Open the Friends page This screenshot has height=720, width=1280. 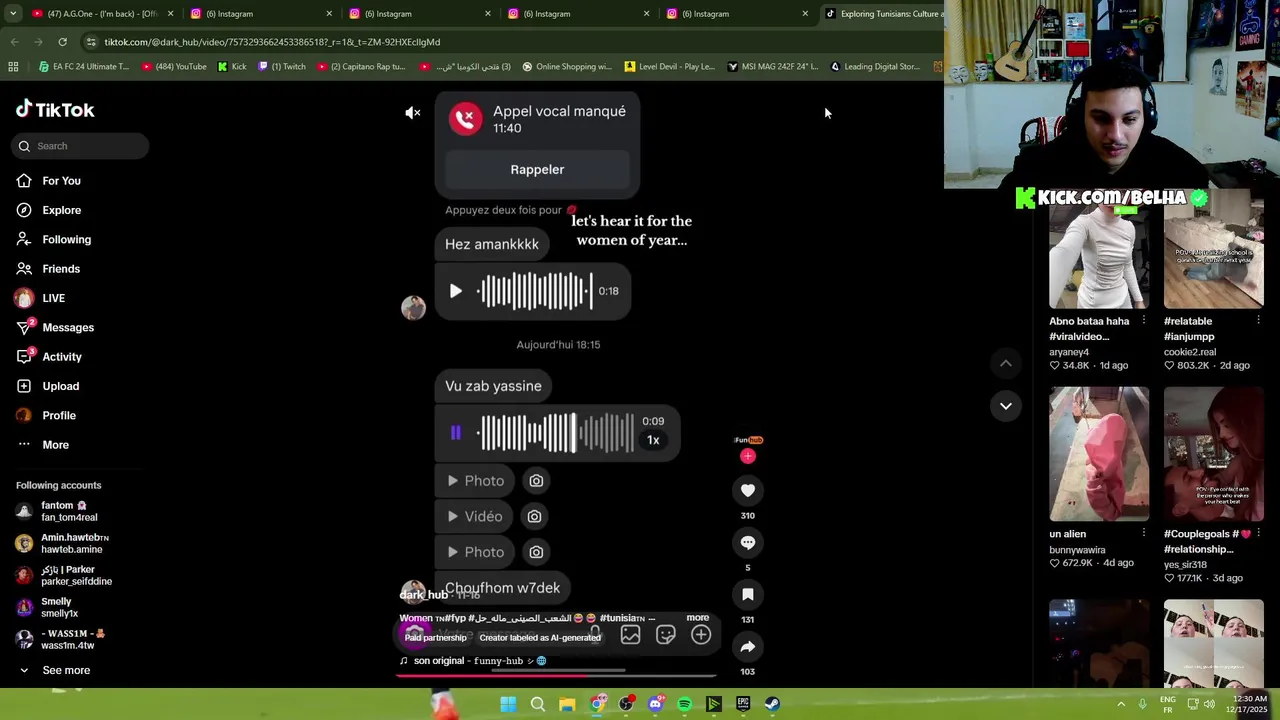(x=61, y=269)
